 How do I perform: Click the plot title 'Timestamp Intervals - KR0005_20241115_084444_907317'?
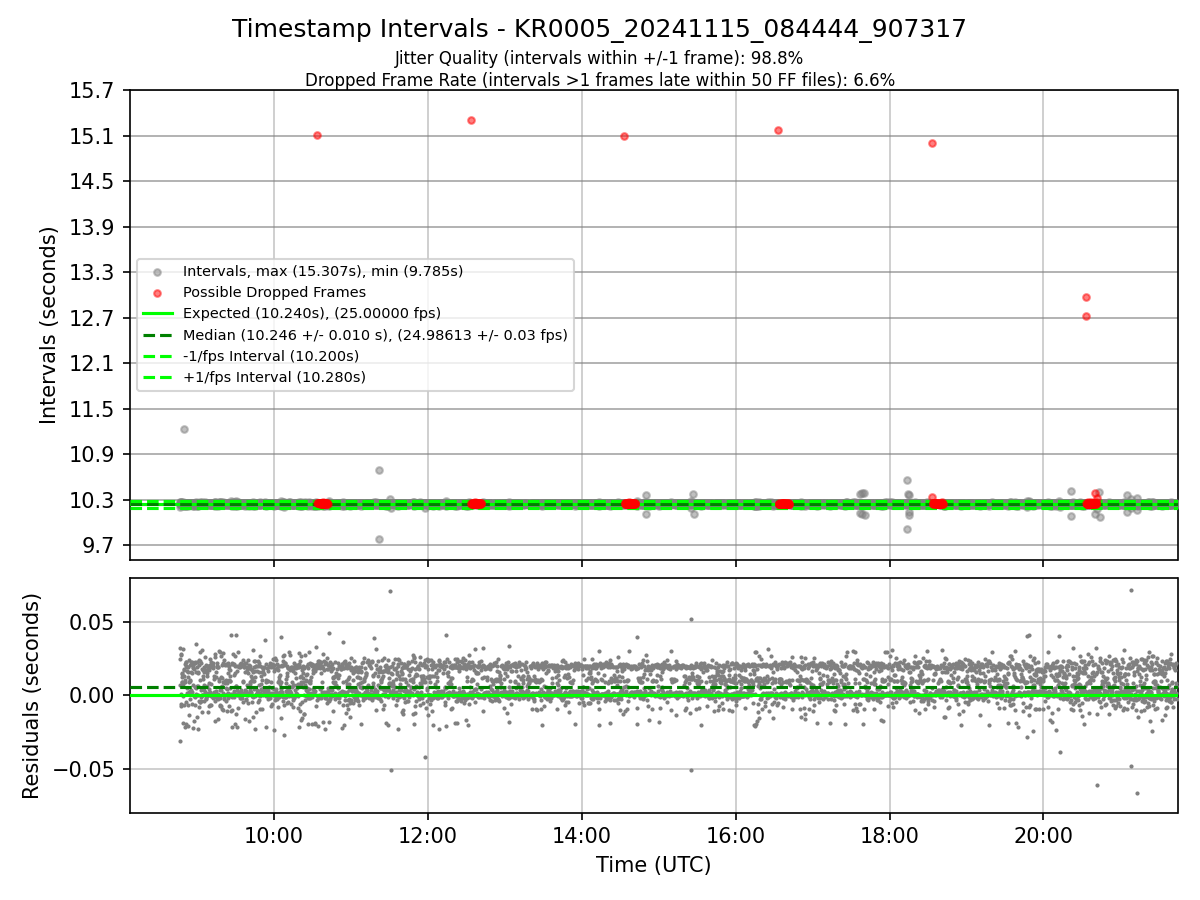coord(599,29)
